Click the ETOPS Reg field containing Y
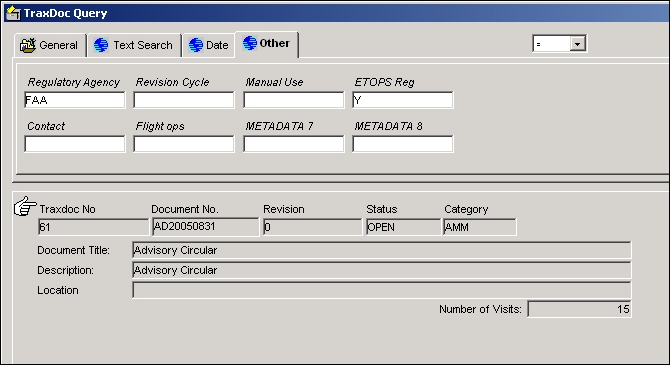Image resolution: width=670 pixels, height=365 pixels. pyautogui.click(x=403, y=100)
